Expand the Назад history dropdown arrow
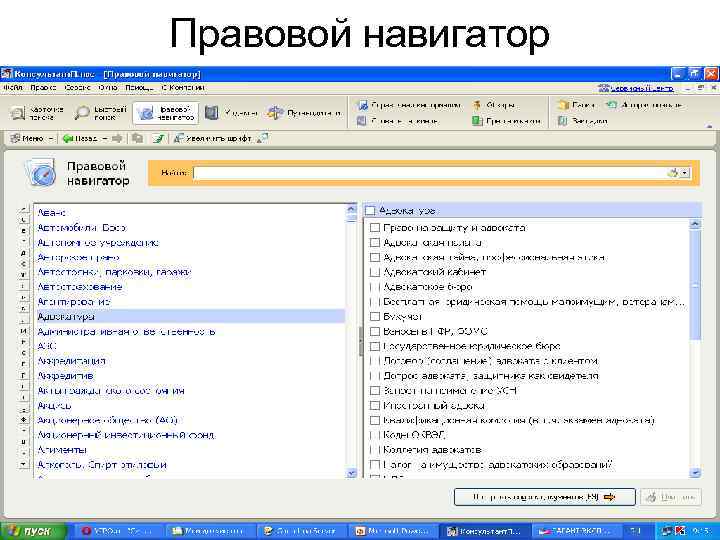This screenshot has width=720, height=540. tap(105, 138)
